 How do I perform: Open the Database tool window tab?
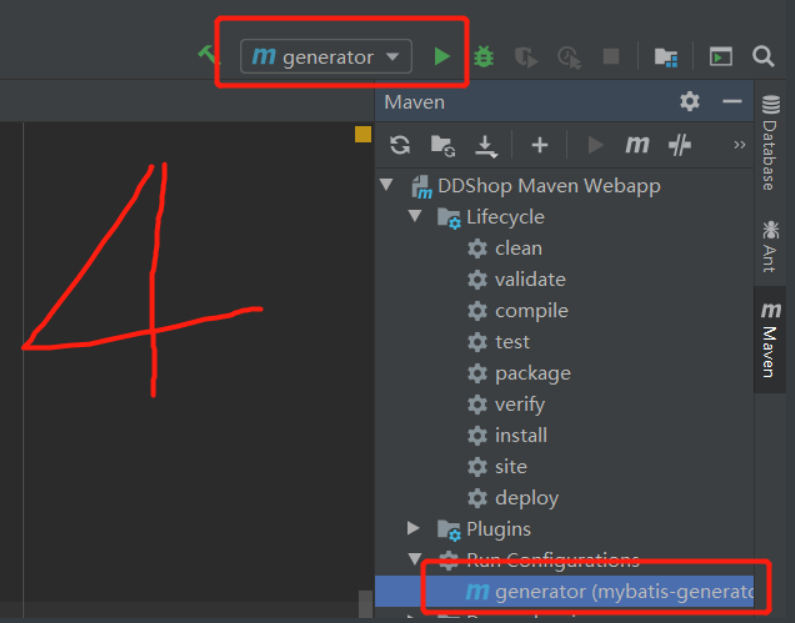coord(770,142)
